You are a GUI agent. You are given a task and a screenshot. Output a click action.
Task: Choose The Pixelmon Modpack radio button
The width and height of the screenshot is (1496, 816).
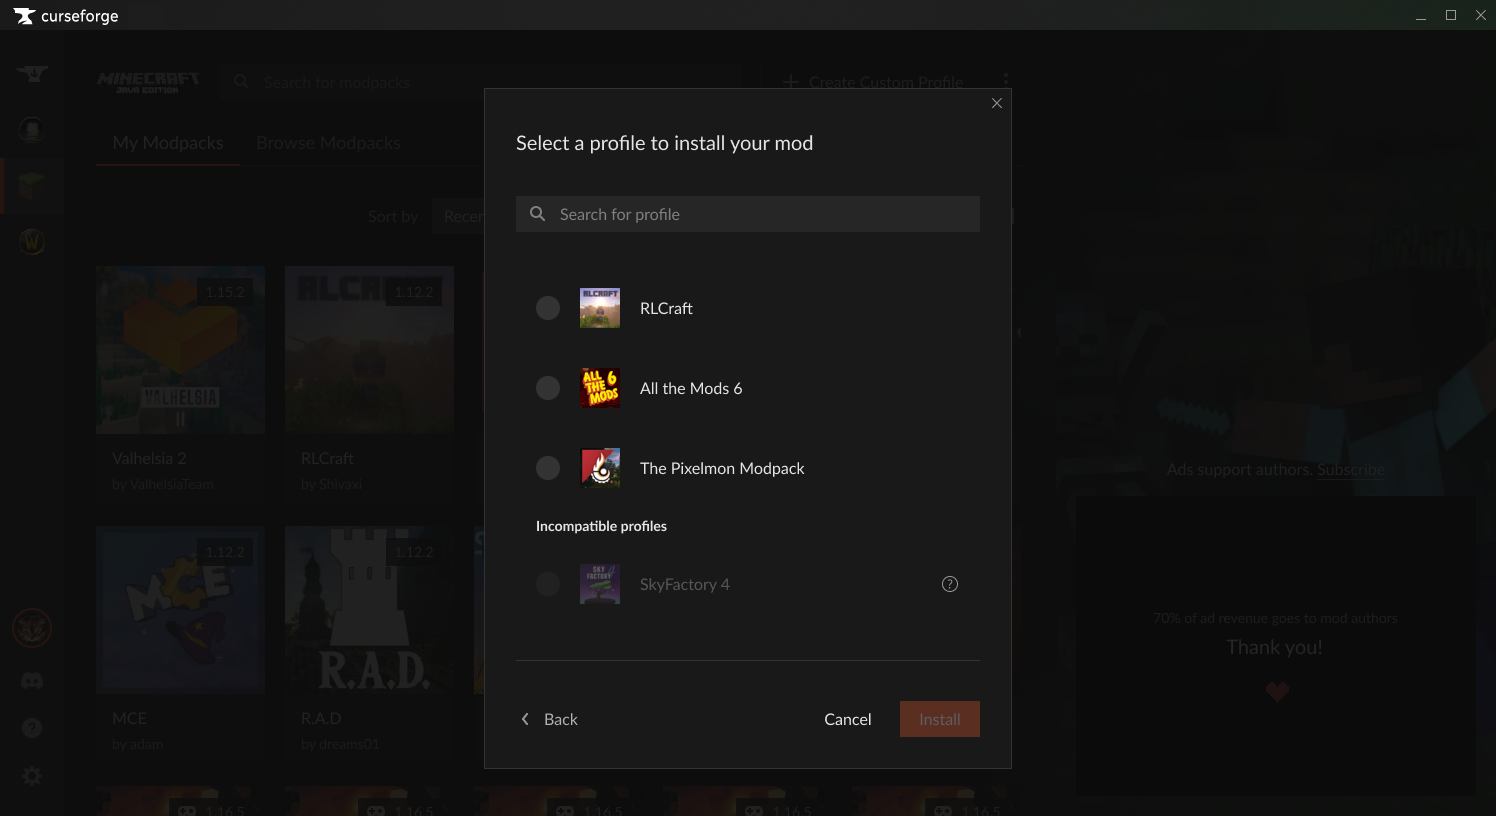548,468
